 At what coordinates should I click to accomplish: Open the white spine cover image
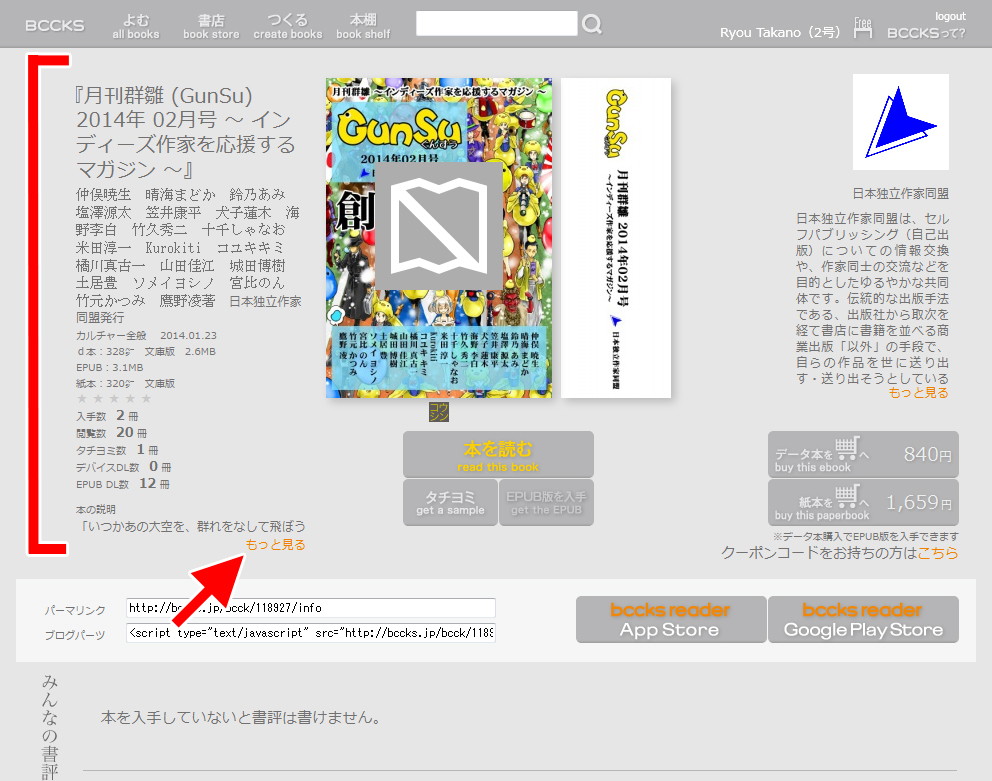pos(616,238)
